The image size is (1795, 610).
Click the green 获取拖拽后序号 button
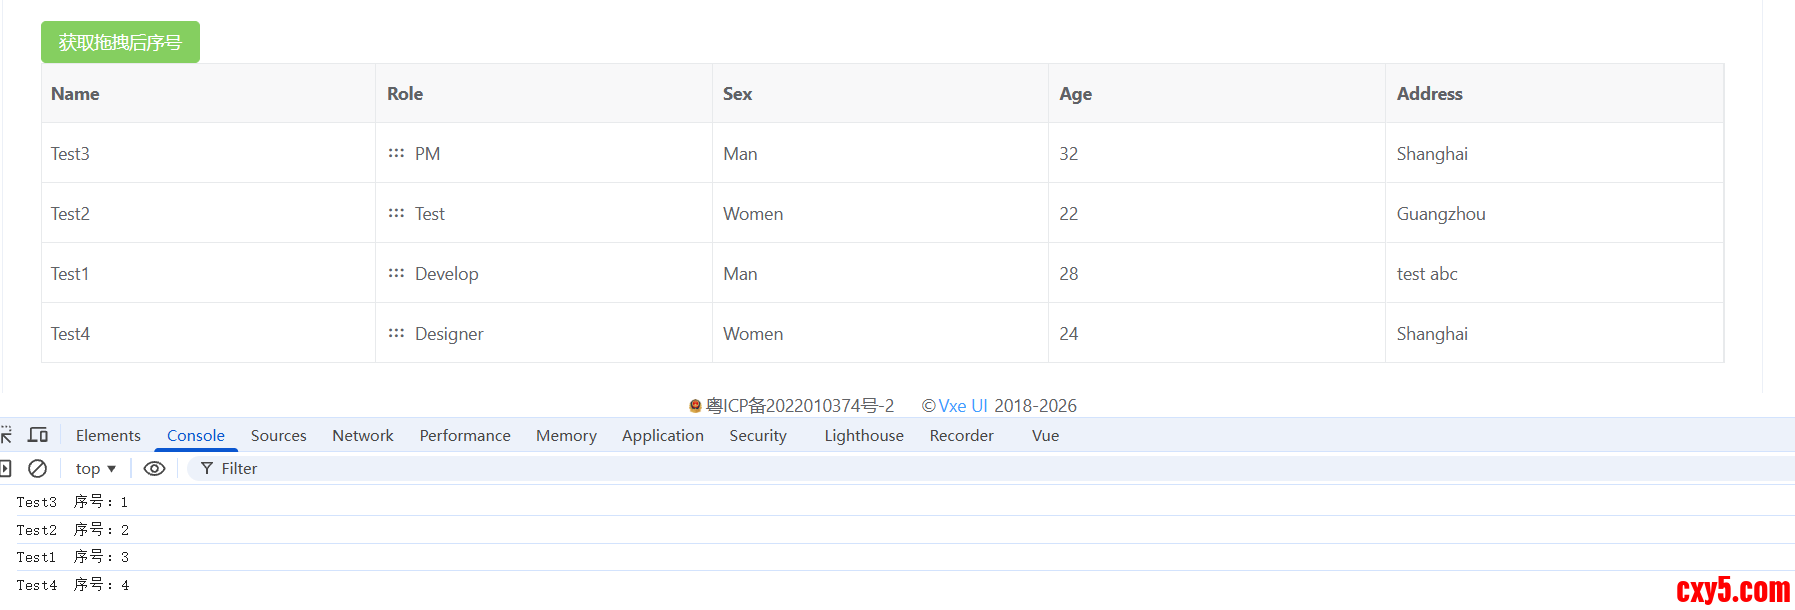pos(120,42)
